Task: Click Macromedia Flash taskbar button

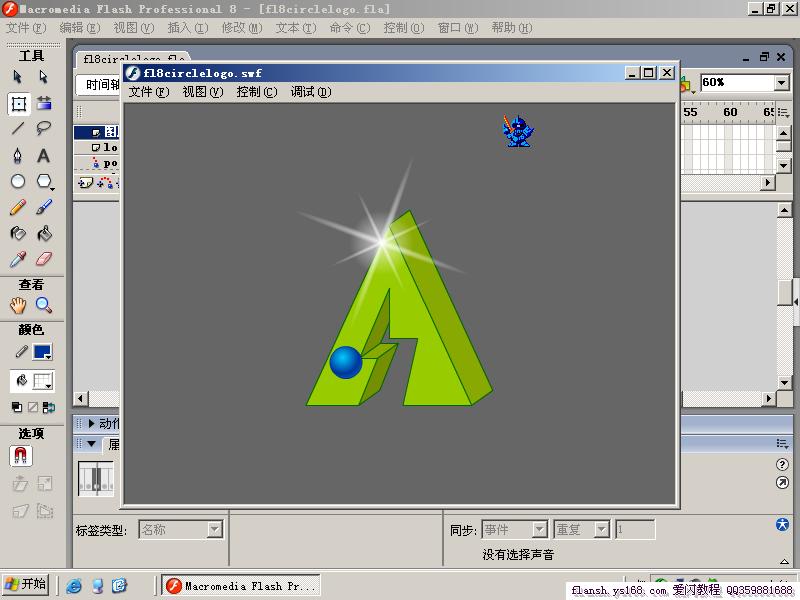Action: point(241,586)
